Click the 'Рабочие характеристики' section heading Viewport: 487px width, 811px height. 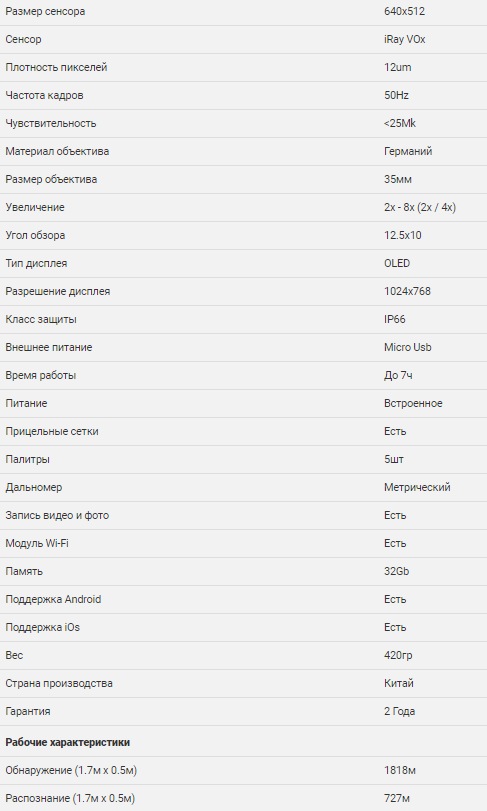[x=67, y=742]
